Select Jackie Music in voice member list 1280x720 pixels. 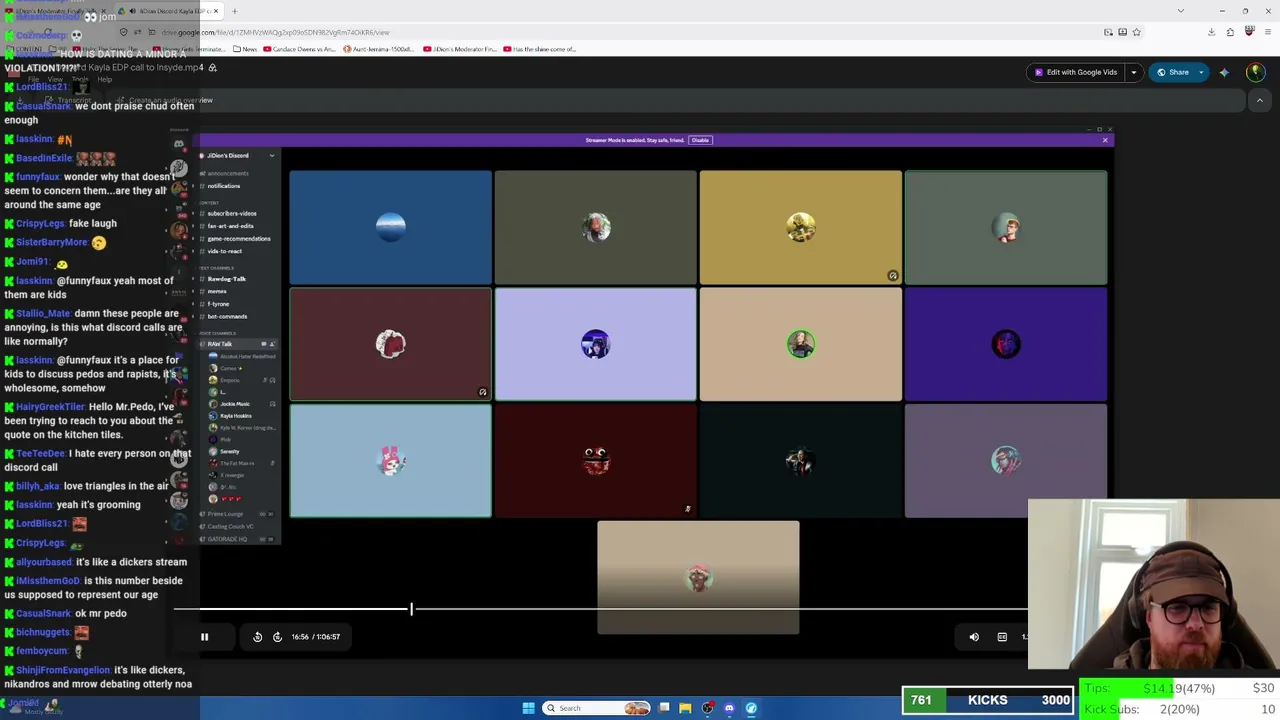pyautogui.click(x=235, y=404)
